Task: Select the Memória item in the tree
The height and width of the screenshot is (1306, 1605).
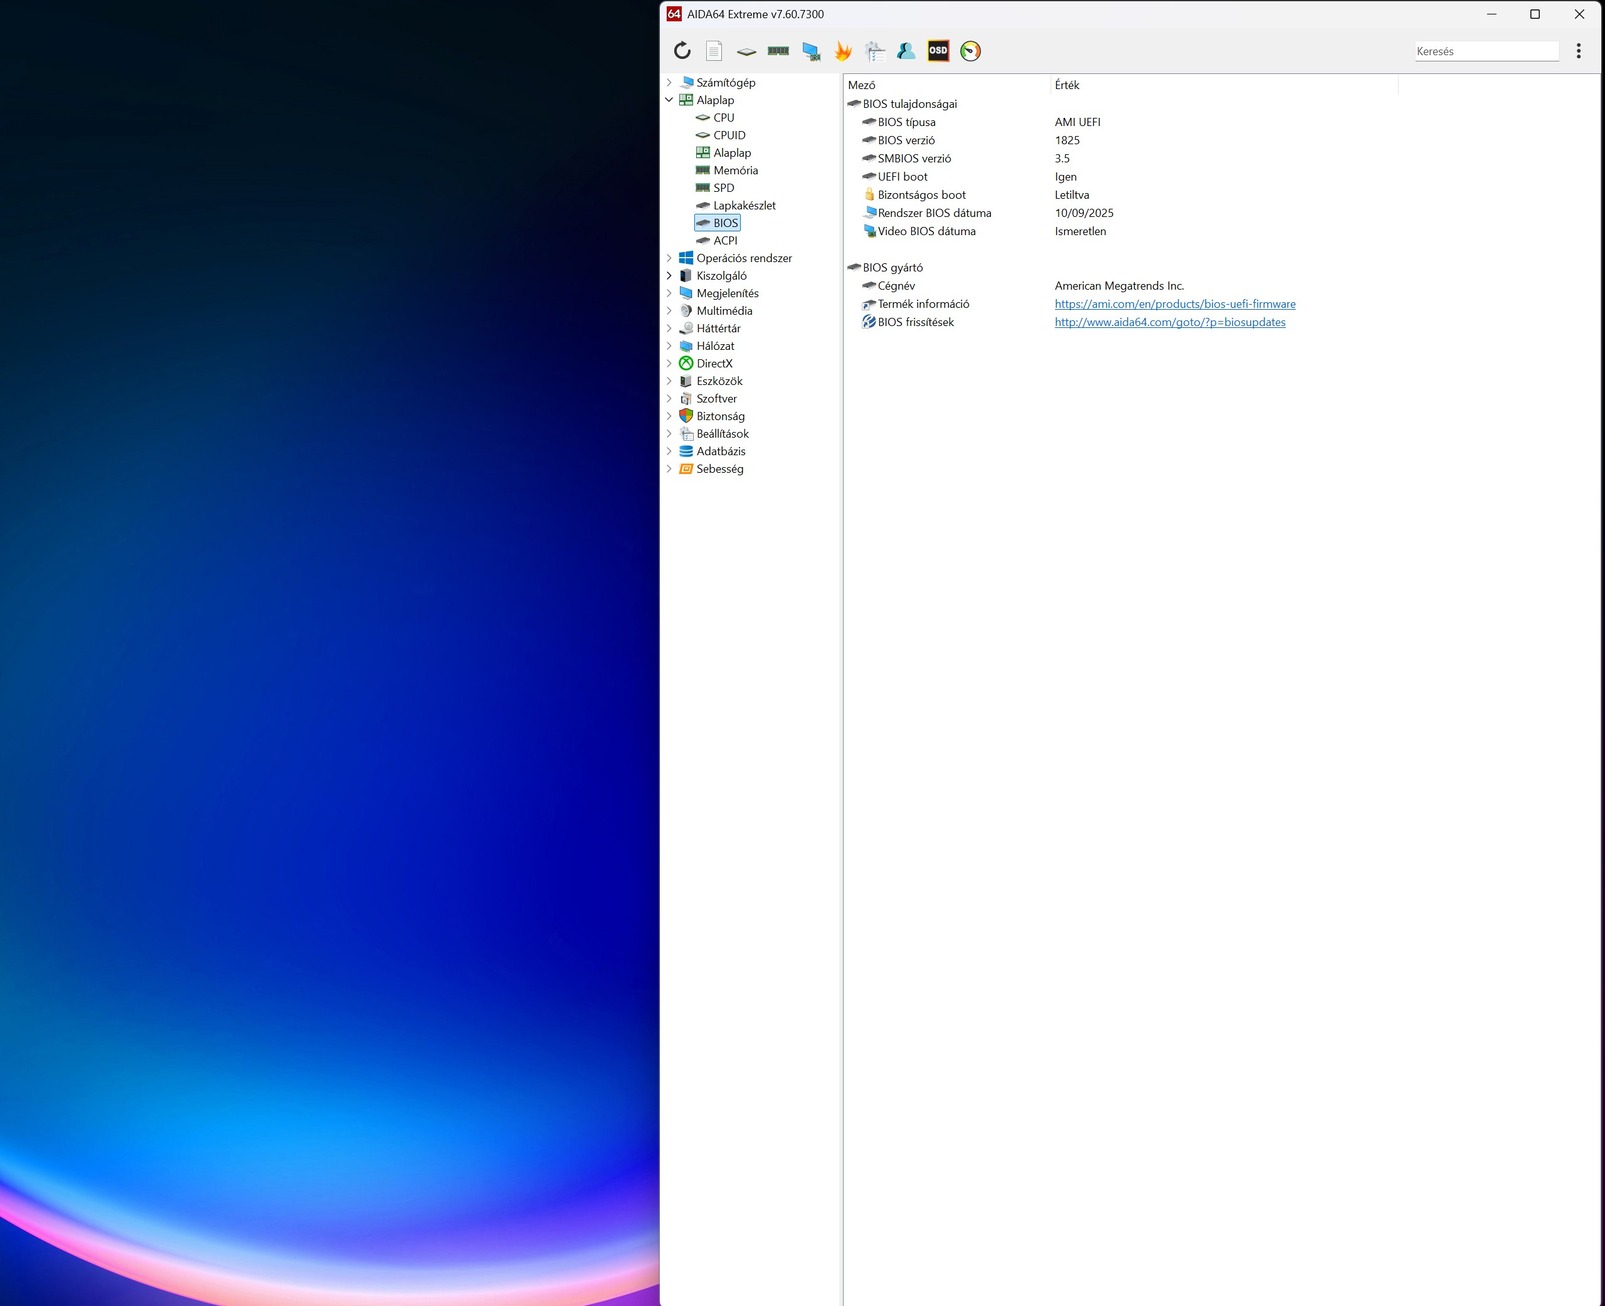Action: click(736, 170)
